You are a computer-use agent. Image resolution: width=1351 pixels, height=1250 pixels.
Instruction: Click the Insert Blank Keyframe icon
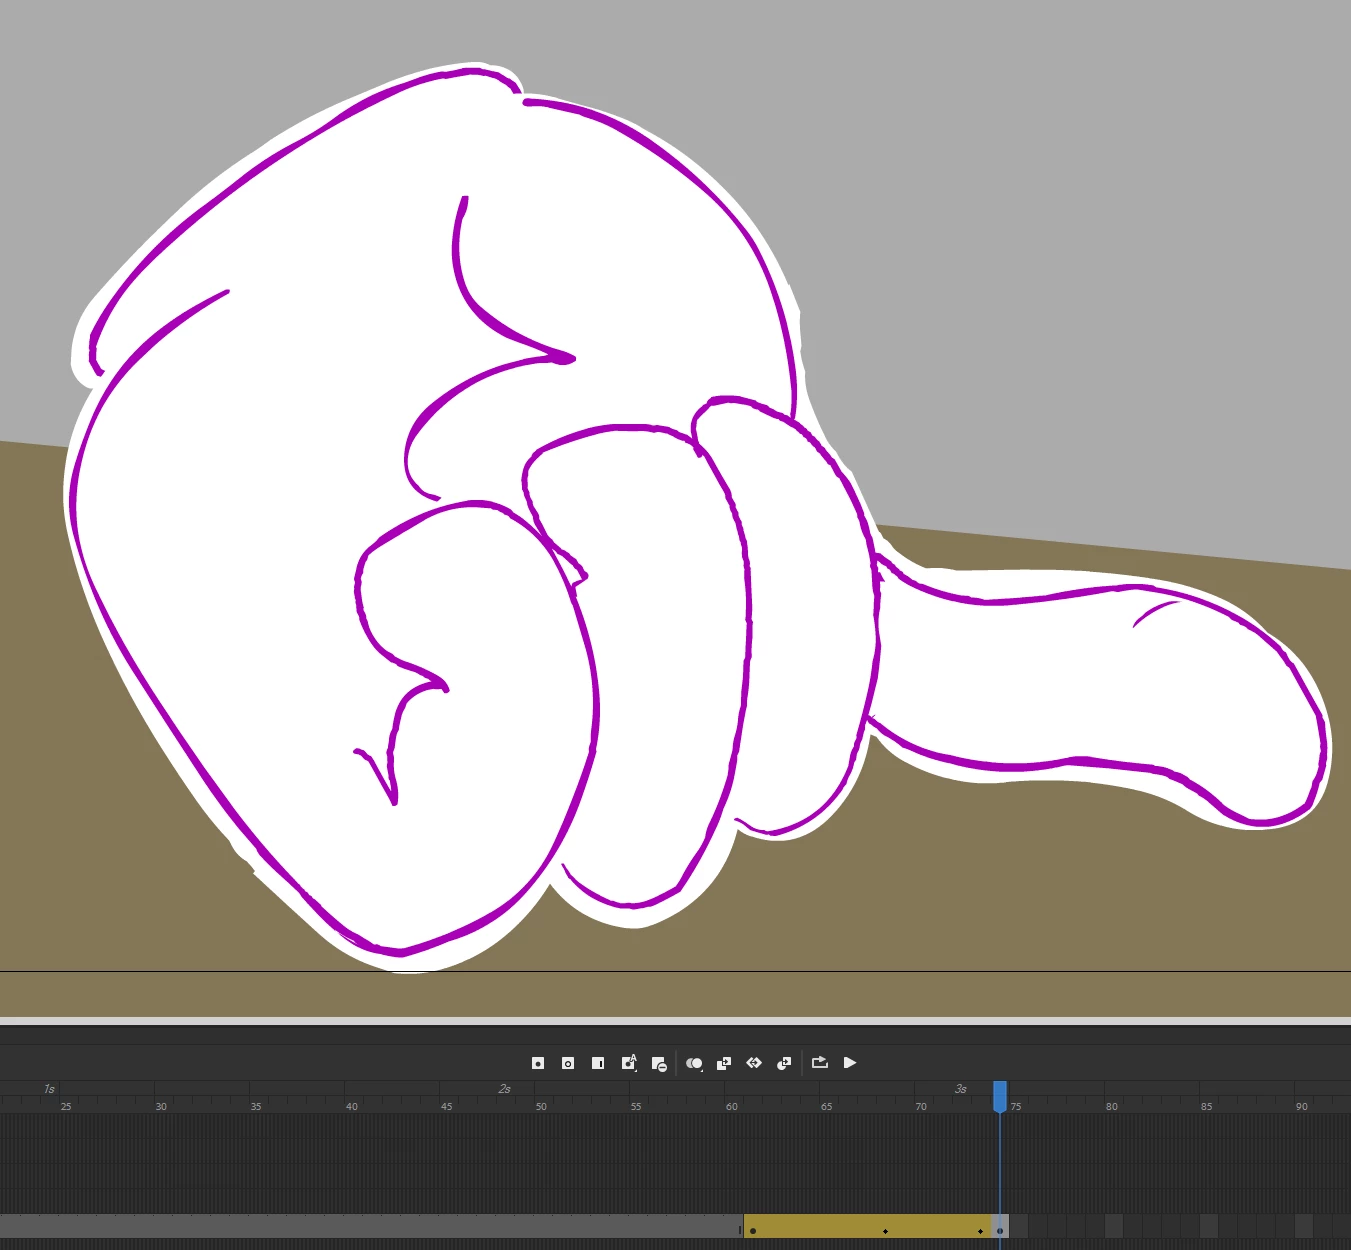click(x=568, y=1063)
